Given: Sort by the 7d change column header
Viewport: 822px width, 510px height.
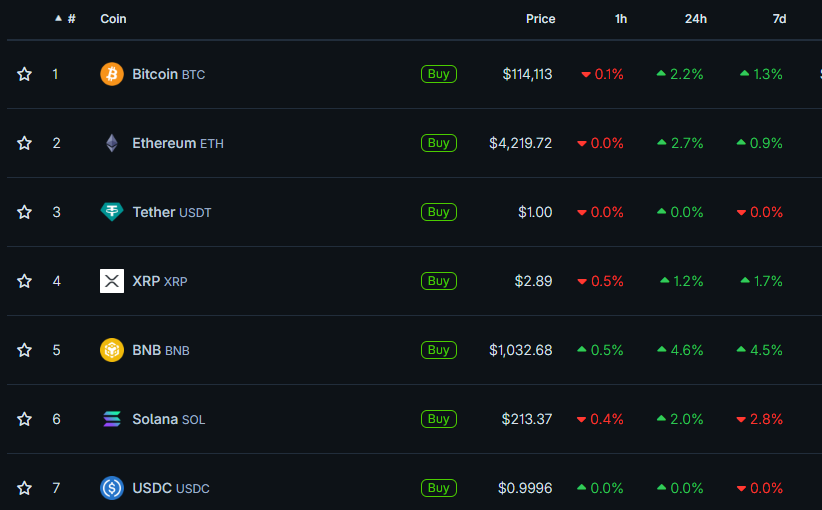Looking at the screenshot, I should 779,19.
